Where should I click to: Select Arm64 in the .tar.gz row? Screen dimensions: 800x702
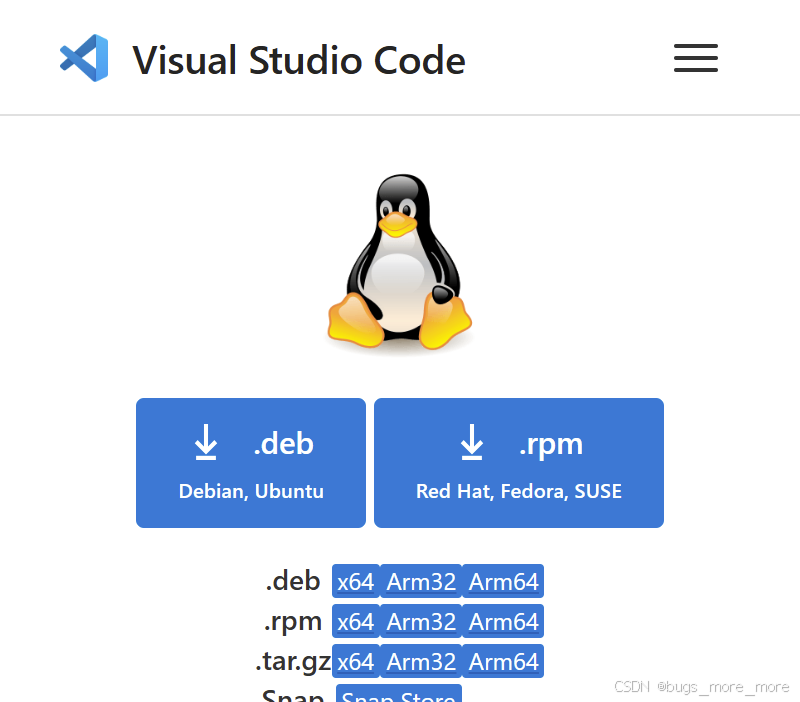(x=503, y=662)
